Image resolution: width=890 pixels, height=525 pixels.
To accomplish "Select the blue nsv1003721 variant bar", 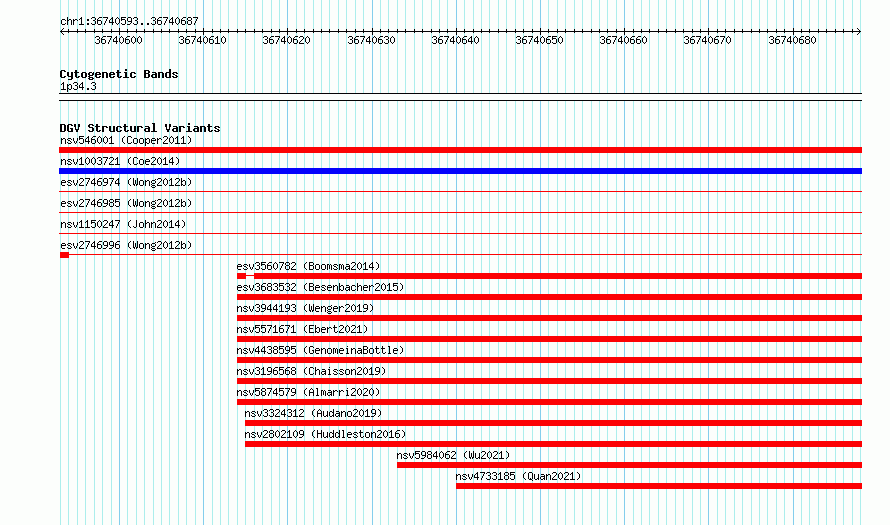I will point(460,171).
